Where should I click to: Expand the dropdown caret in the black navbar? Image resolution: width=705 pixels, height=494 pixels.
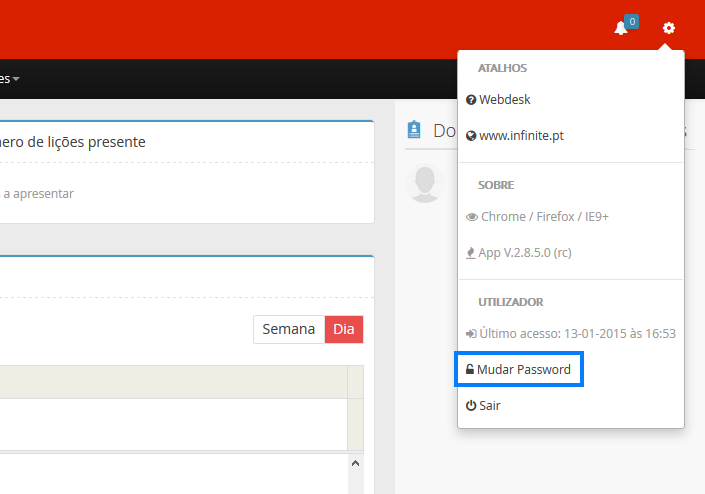tap(16, 79)
